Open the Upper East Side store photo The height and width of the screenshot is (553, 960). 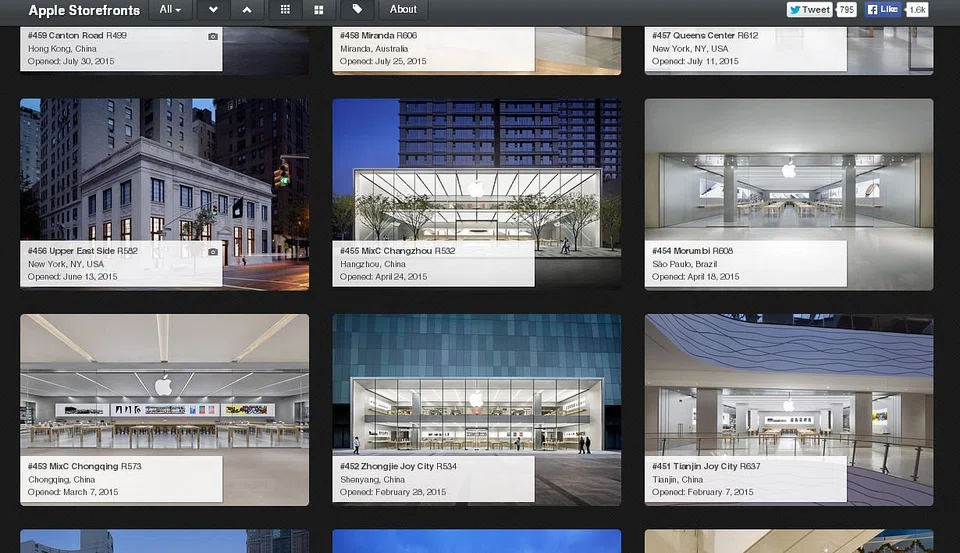[164, 170]
